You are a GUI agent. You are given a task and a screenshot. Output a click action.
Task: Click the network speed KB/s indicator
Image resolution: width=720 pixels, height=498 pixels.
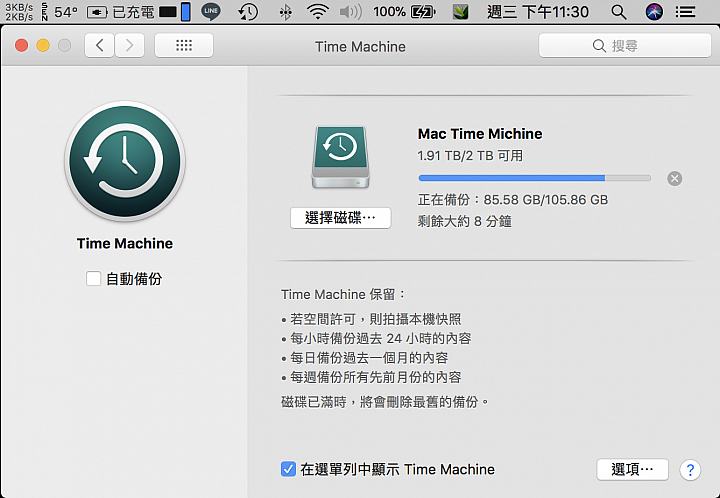click(19, 11)
